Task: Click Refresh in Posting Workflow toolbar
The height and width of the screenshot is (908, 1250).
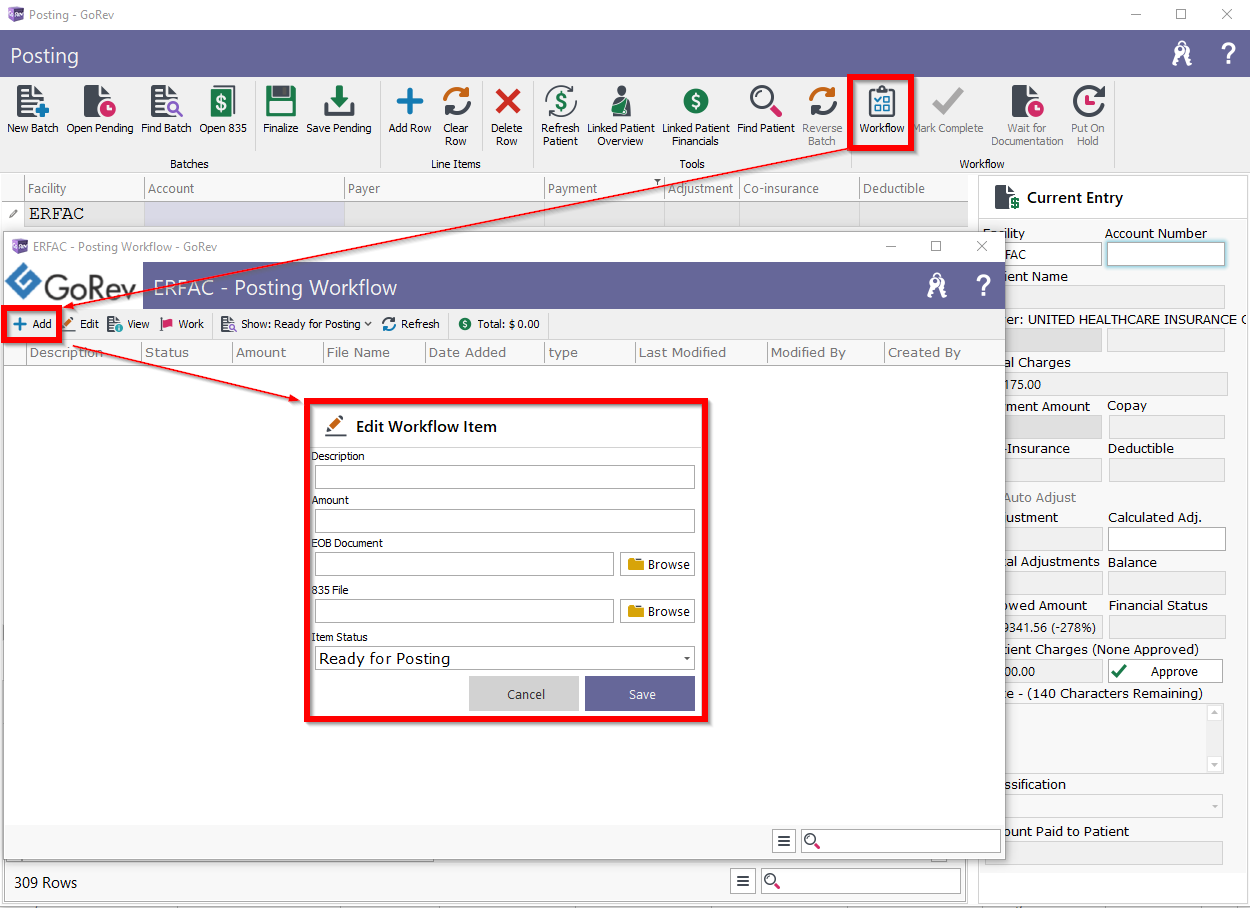Action: [411, 324]
